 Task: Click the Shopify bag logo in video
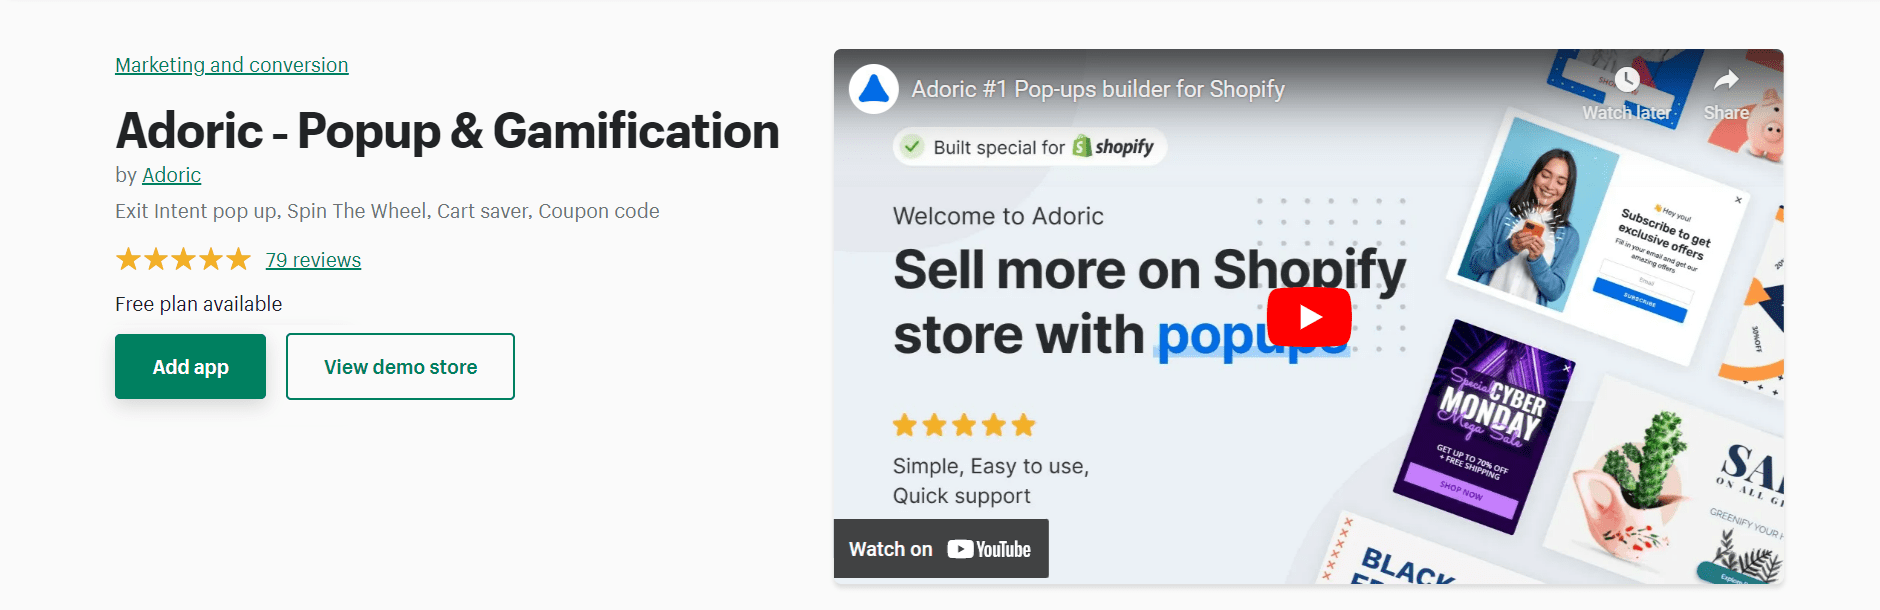click(1082, 147)
